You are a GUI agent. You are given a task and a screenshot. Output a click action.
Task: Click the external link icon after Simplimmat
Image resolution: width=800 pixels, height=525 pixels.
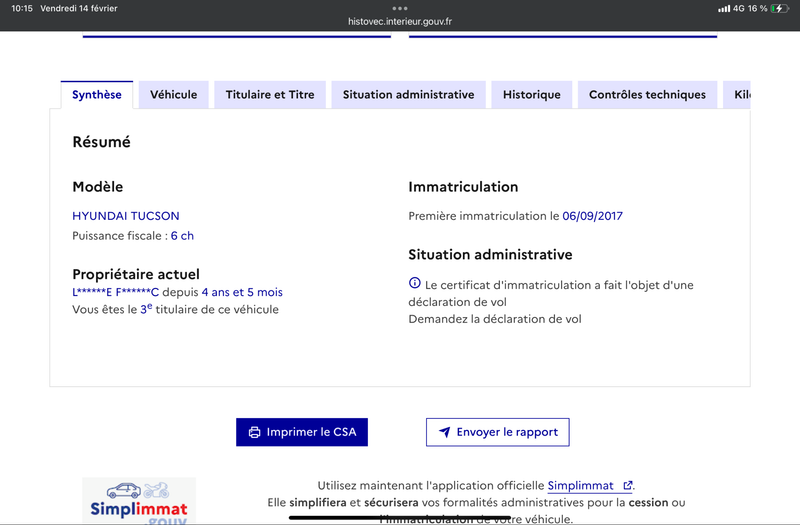628,485
